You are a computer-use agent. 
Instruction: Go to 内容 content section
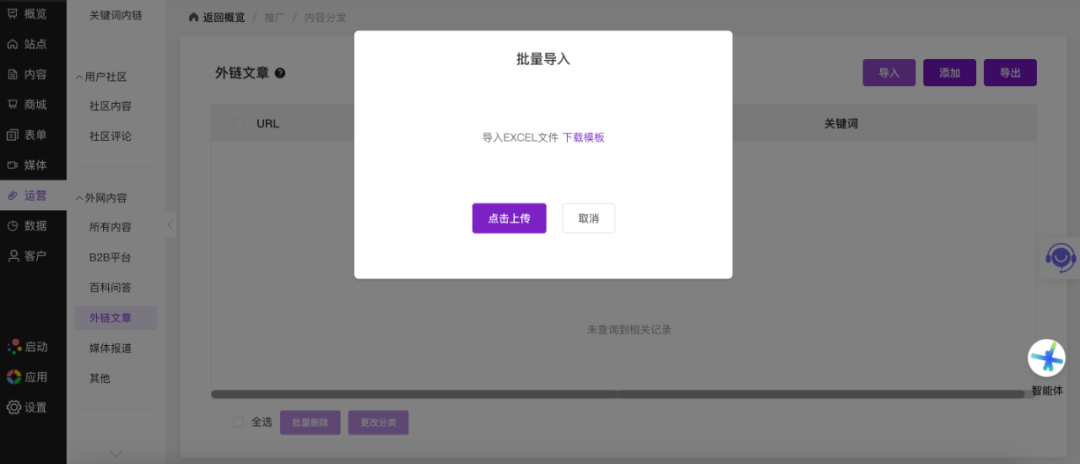[28, 74]
